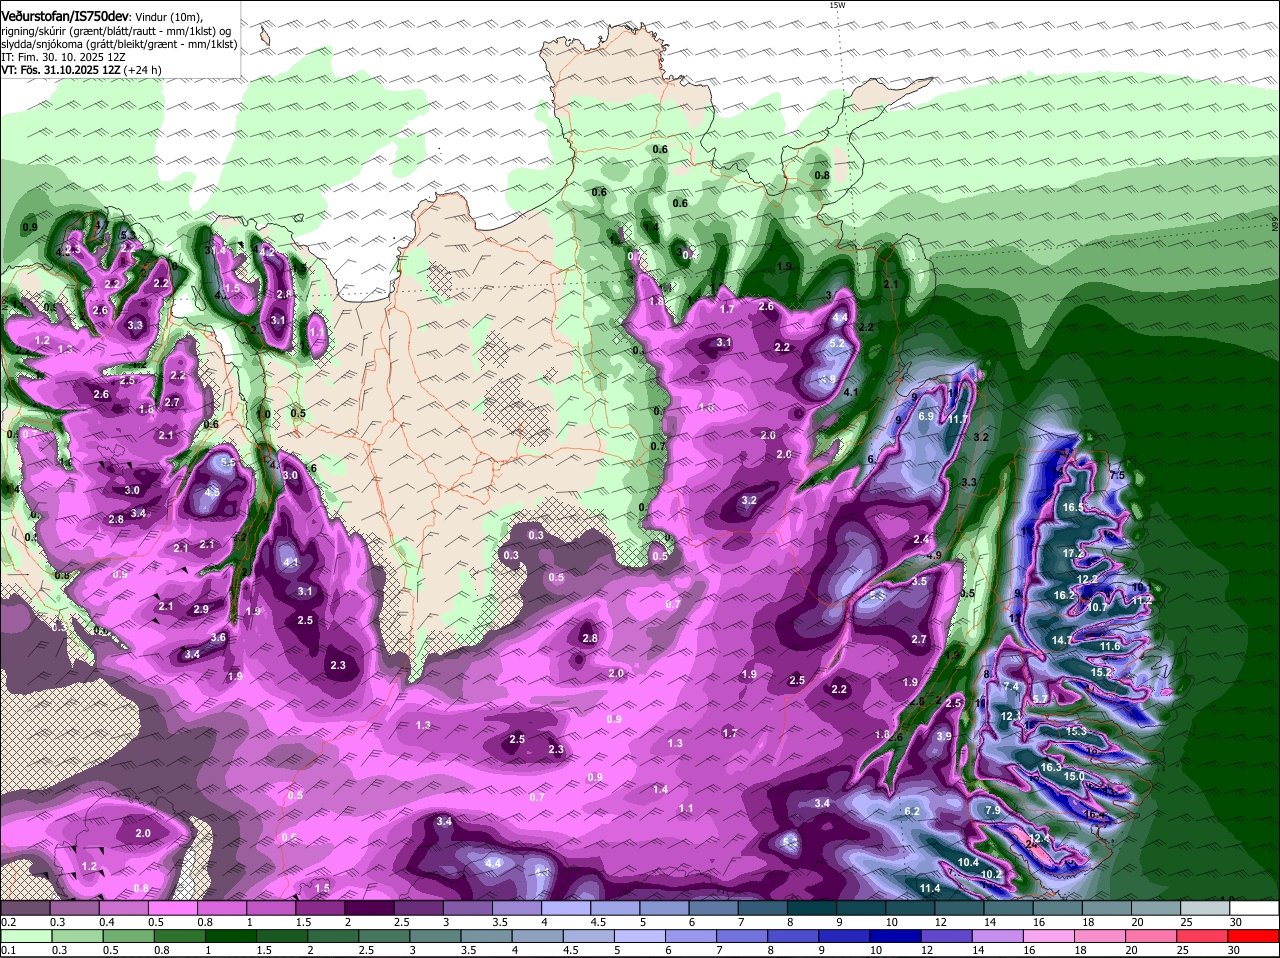This screenshot has height=958, width=1280.
Task: Select the 17.2 precipitation value
Action: [x=1073, y=553]
